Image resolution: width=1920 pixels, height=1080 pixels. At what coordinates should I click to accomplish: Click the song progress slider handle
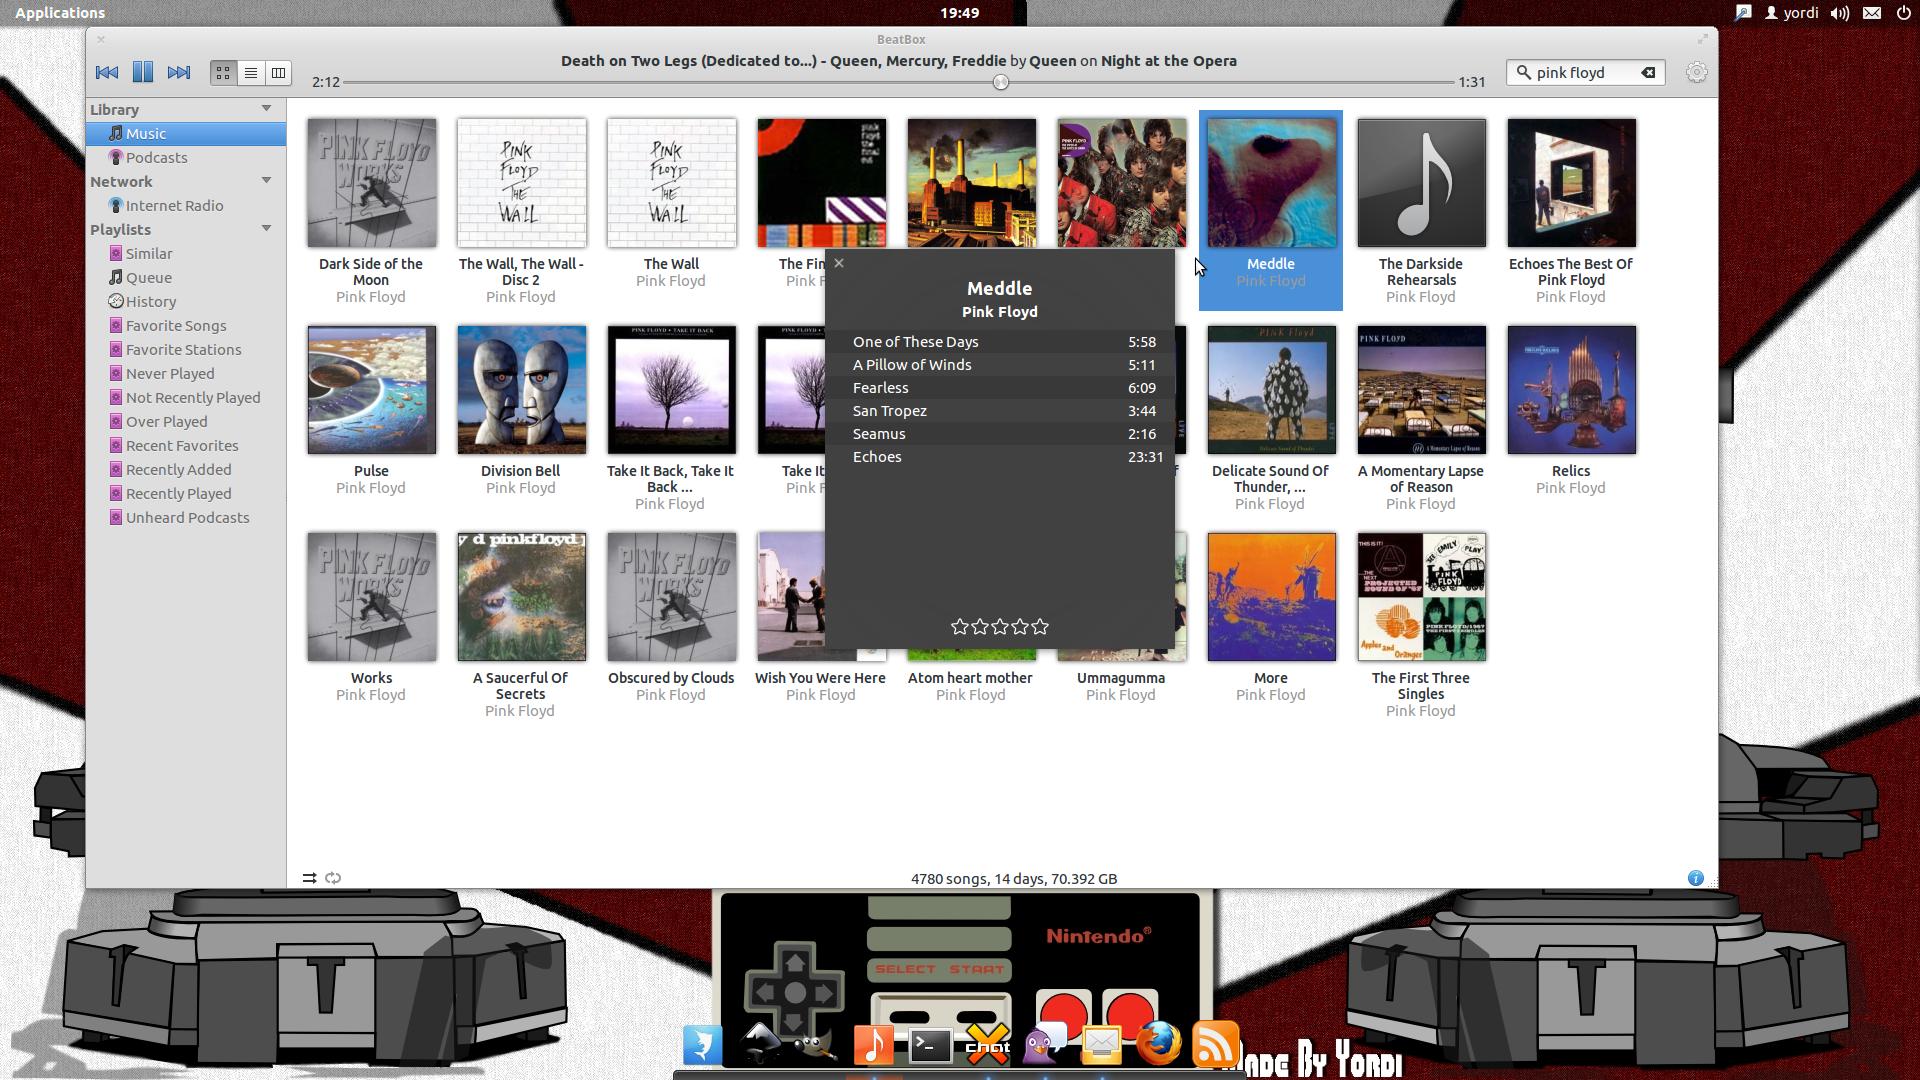(1000, 82)
